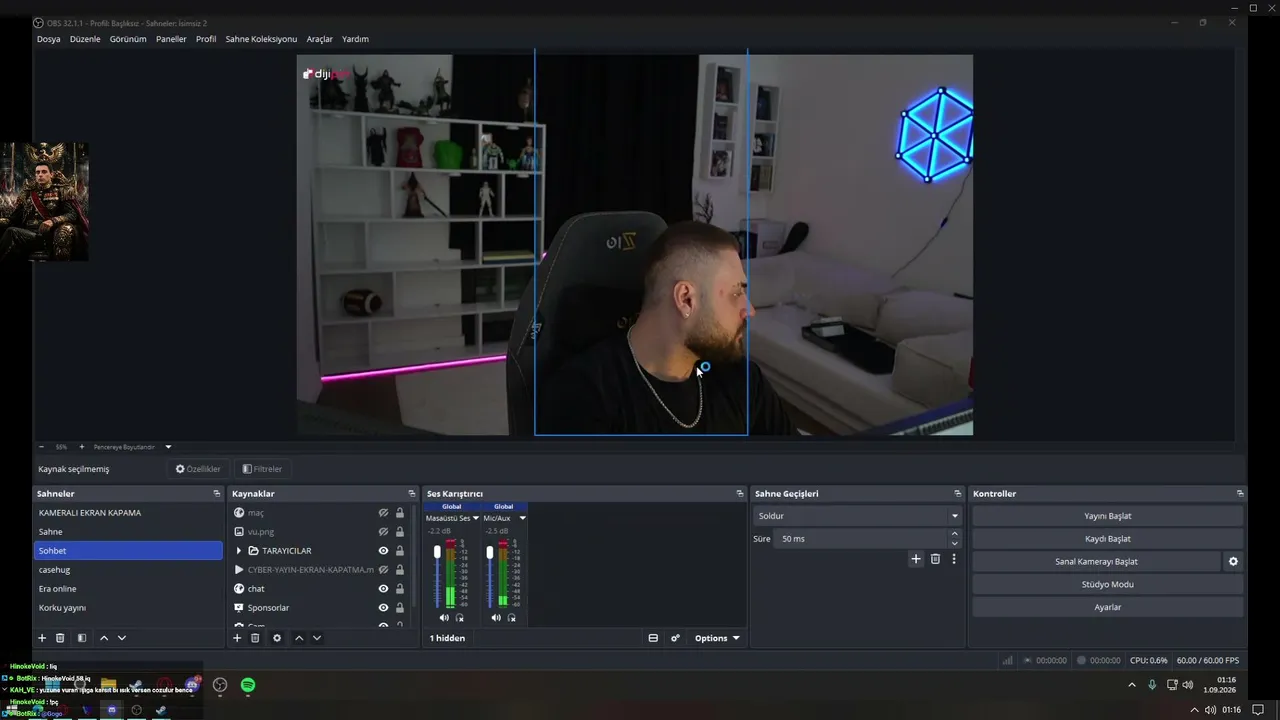Open Spotify from the taskbar

coord(248,685)
